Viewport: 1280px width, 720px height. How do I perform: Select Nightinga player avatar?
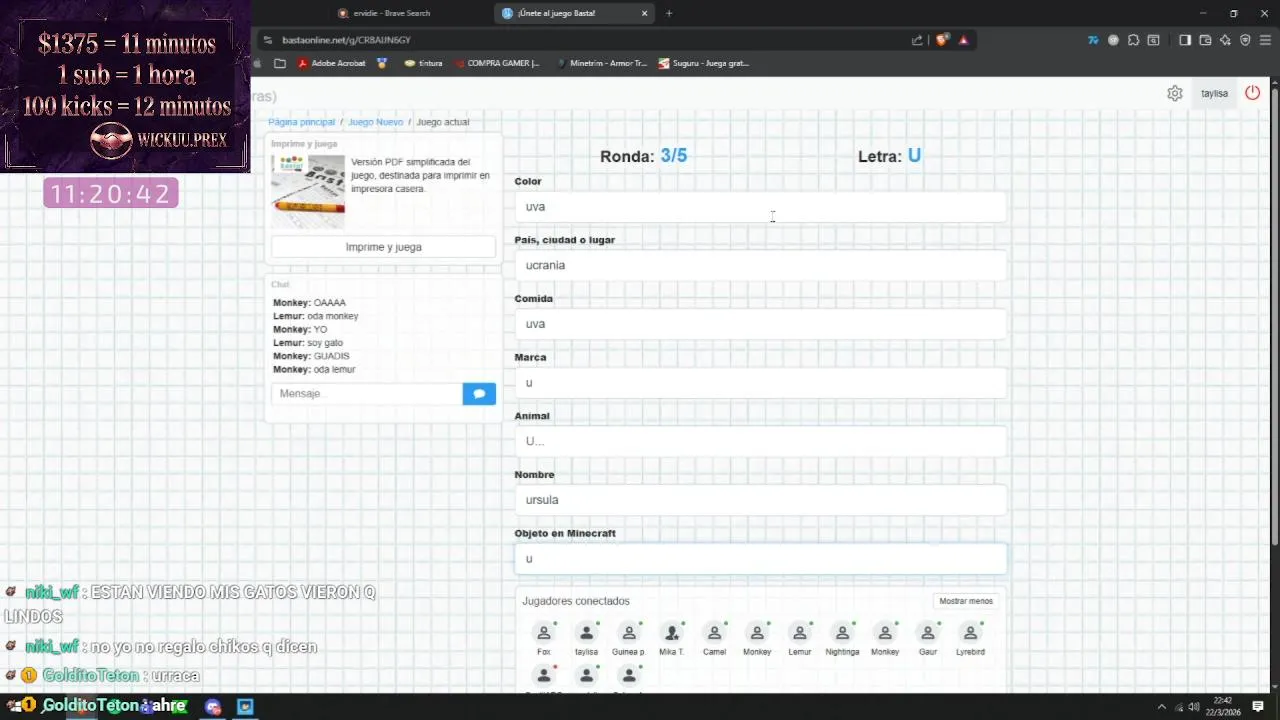click(842, 633)
